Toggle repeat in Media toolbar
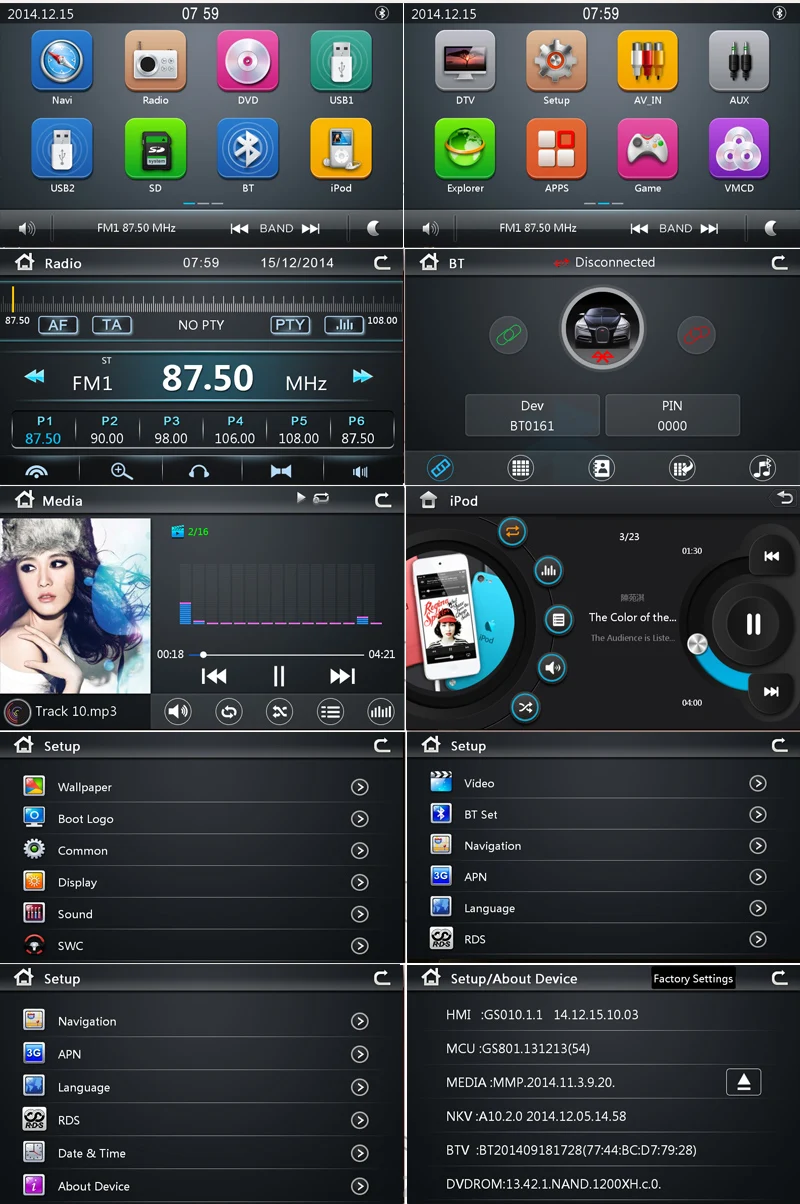The height and width of the screenshot is (1204, 800). (x=229, y=711)
